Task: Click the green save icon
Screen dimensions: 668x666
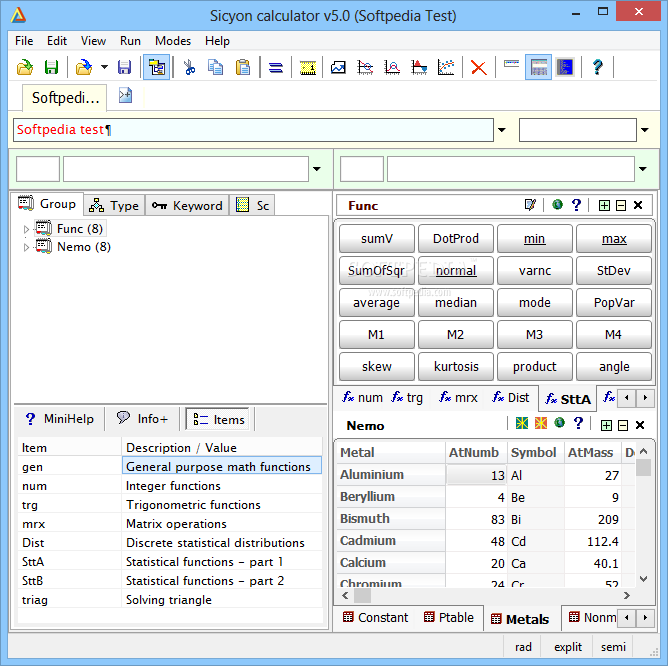Action: 52,67
